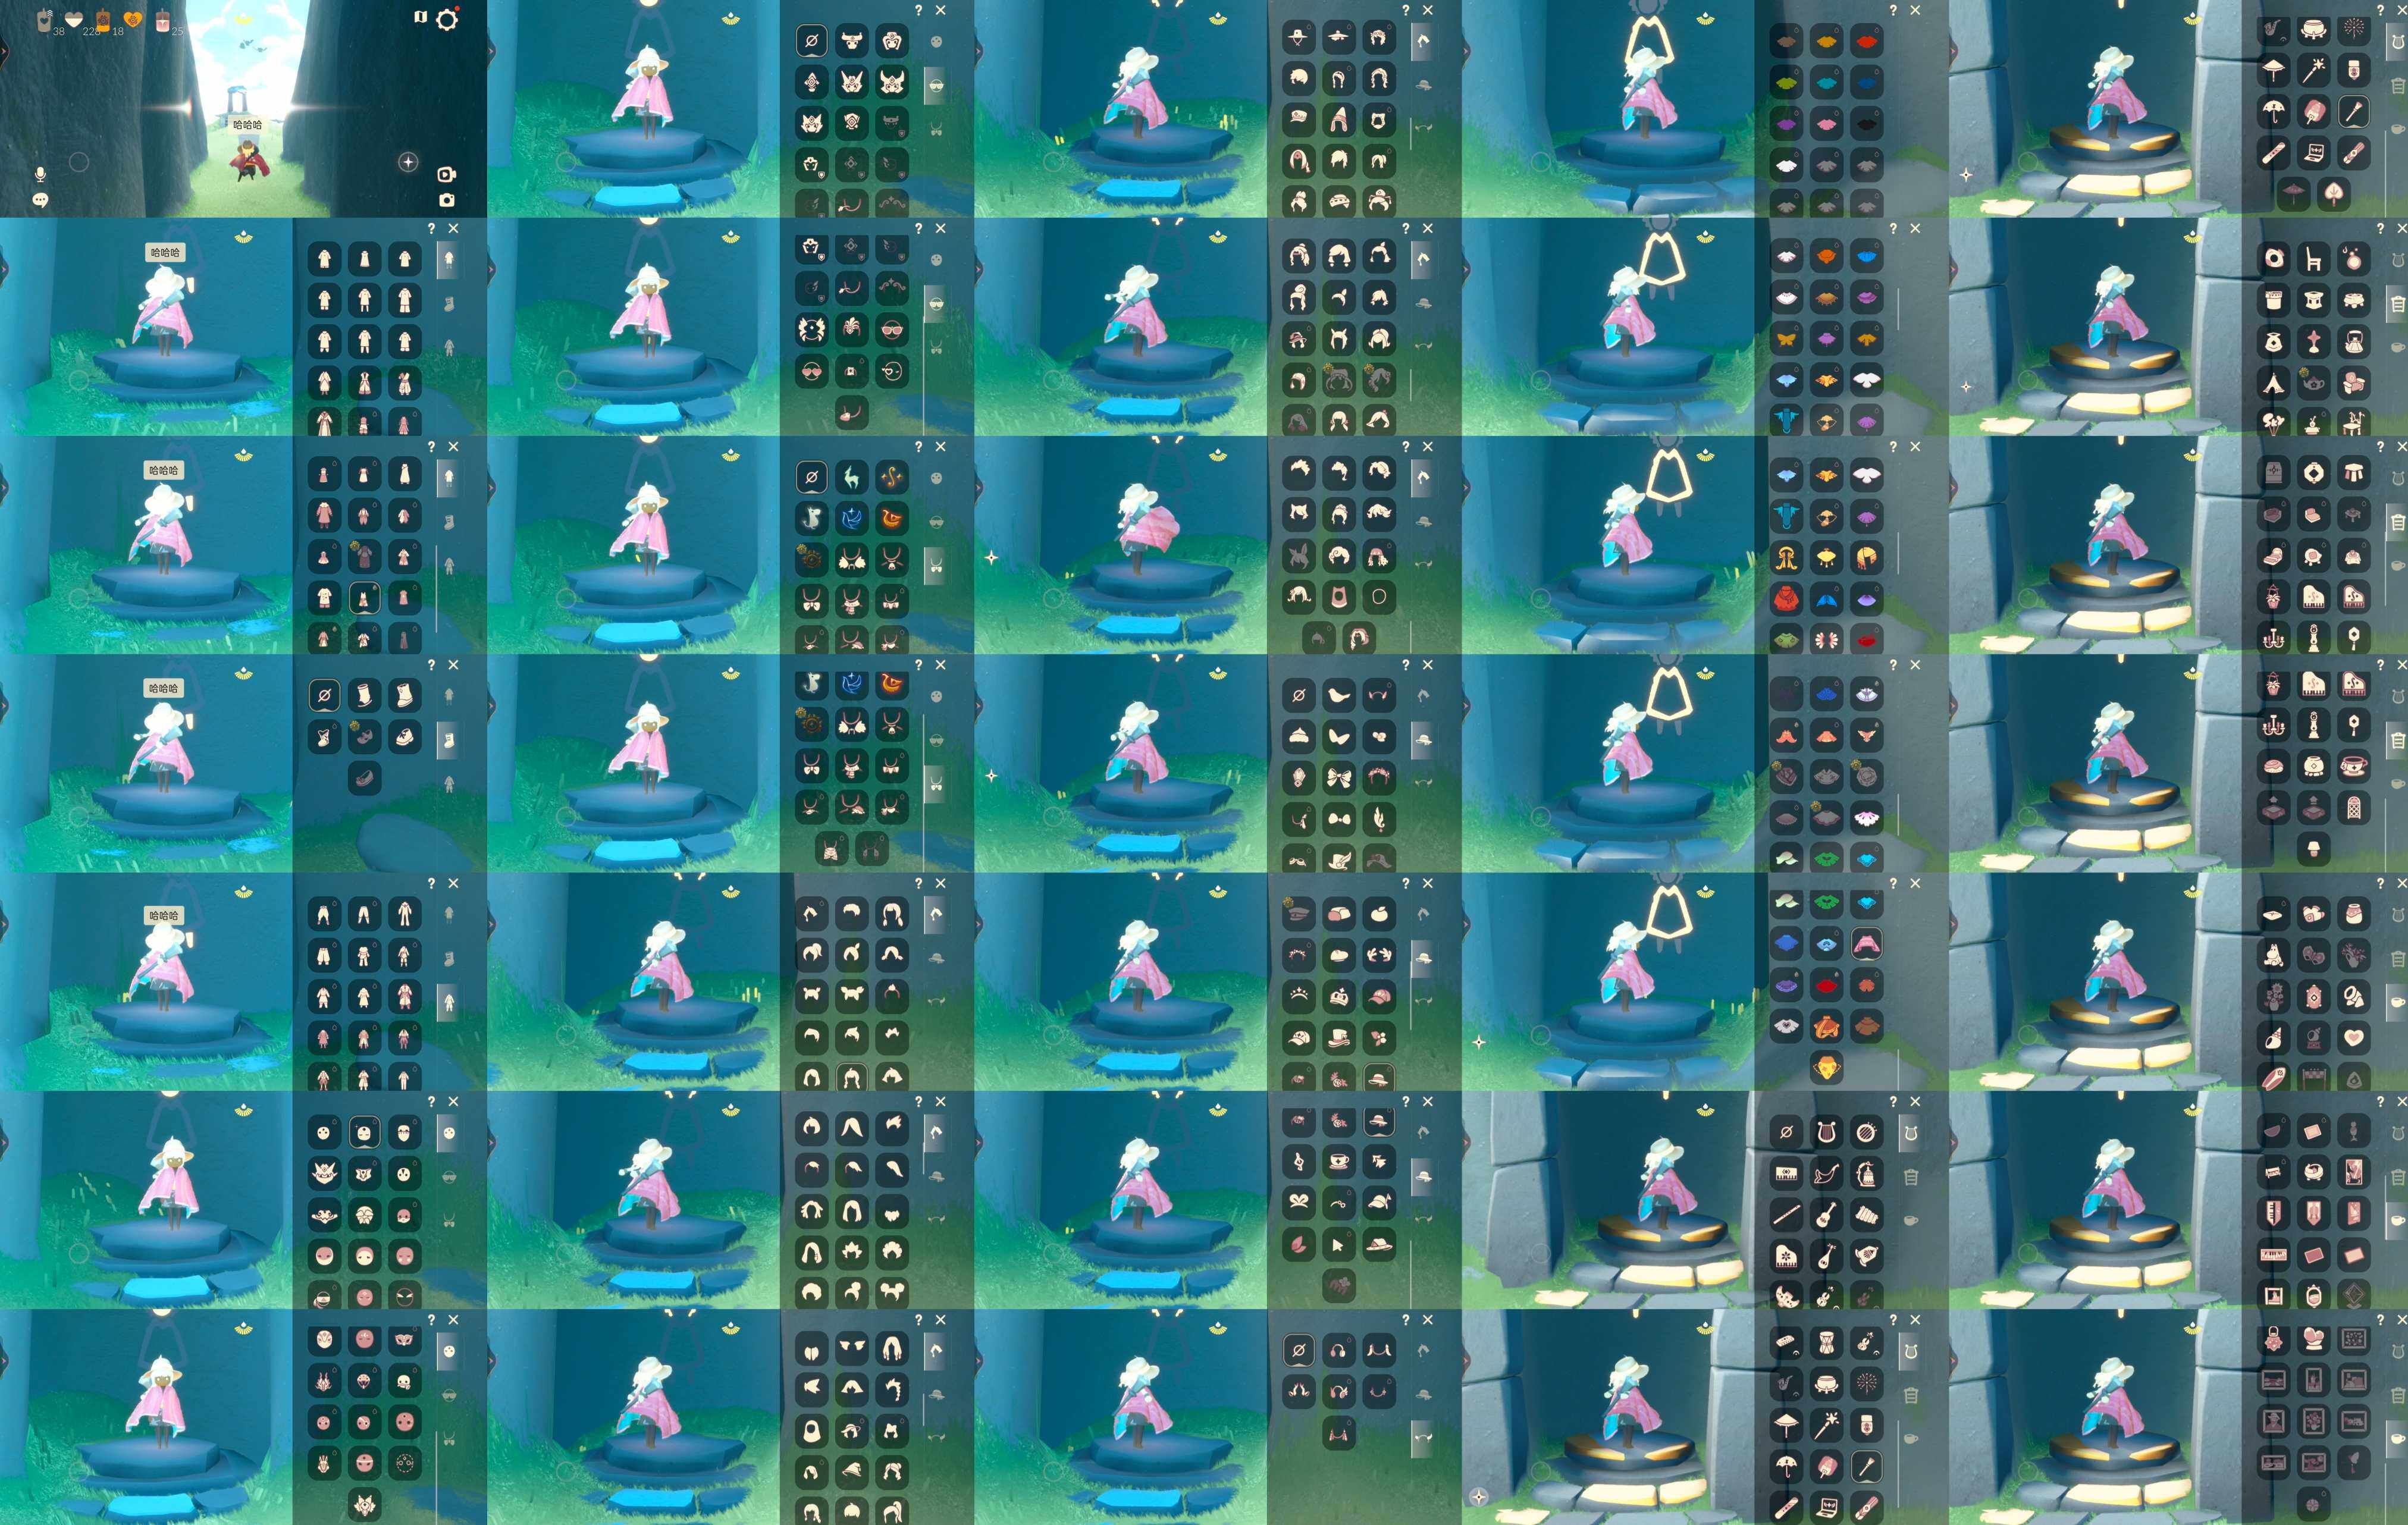Select the curved horn instrument
2408x1525 pixels.
1826,1173
